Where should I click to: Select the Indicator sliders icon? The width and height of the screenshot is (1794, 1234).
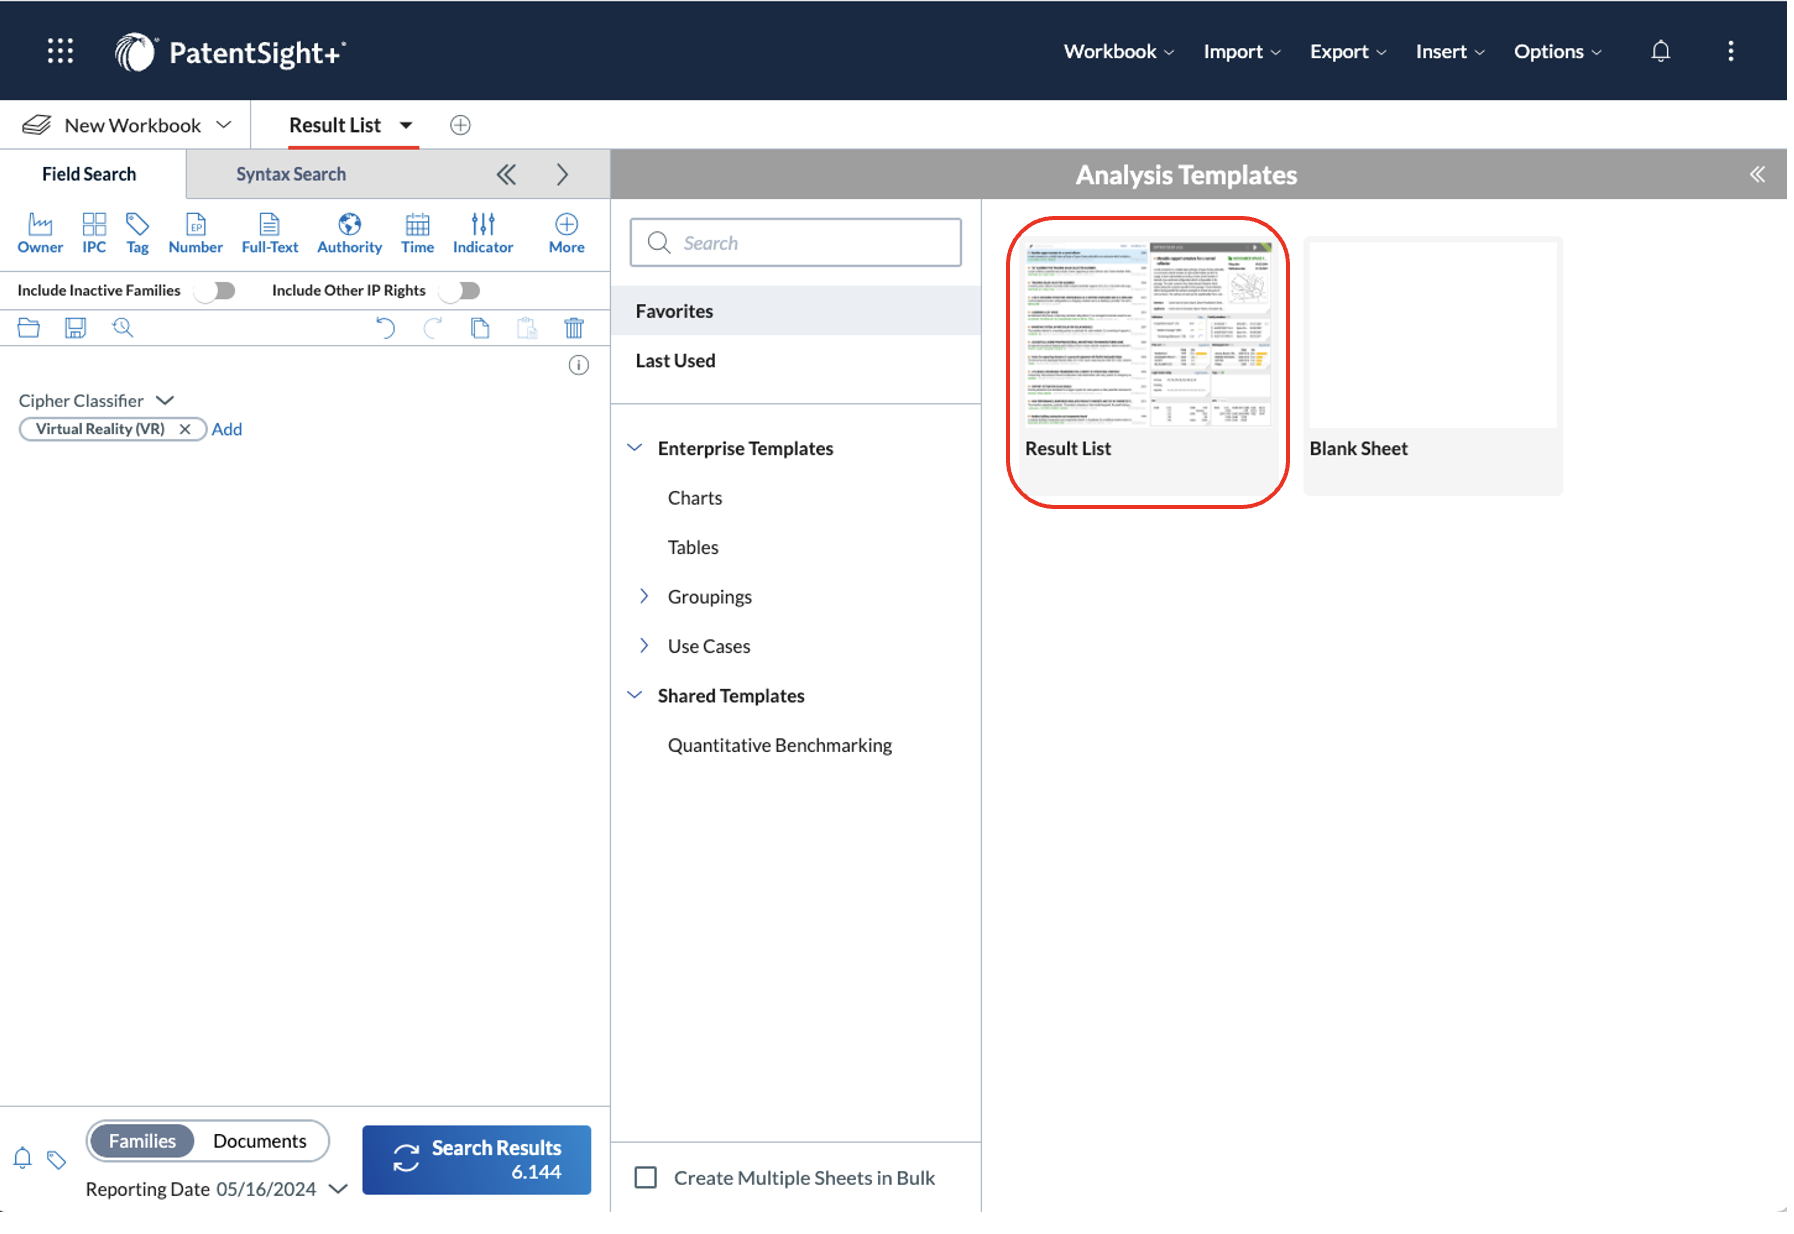point(483,233)
